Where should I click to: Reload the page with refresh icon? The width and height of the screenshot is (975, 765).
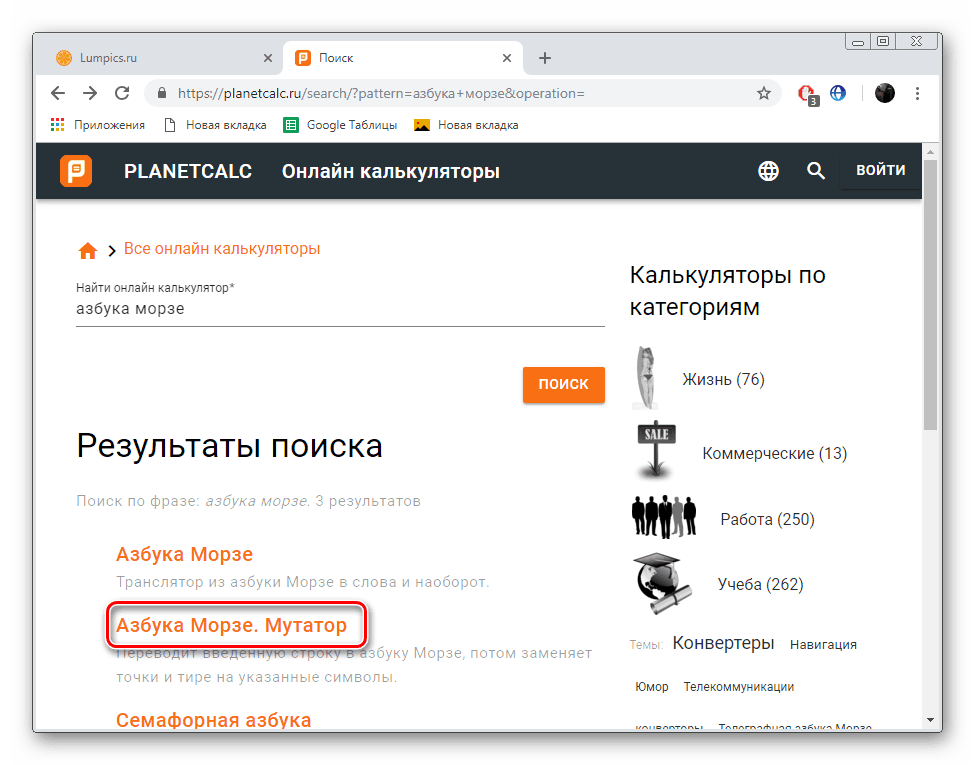[x=122, y=93]
